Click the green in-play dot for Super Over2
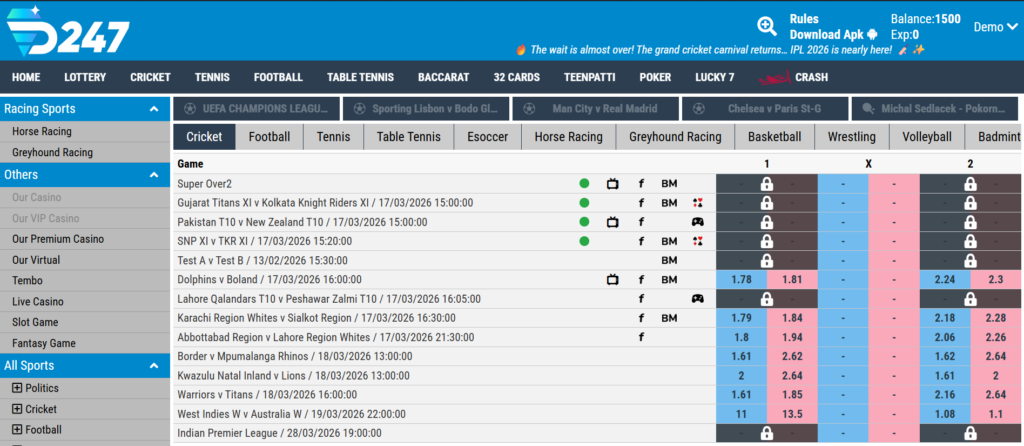The height and width of the screenshot is (446, 1024). tap(584, 184)
